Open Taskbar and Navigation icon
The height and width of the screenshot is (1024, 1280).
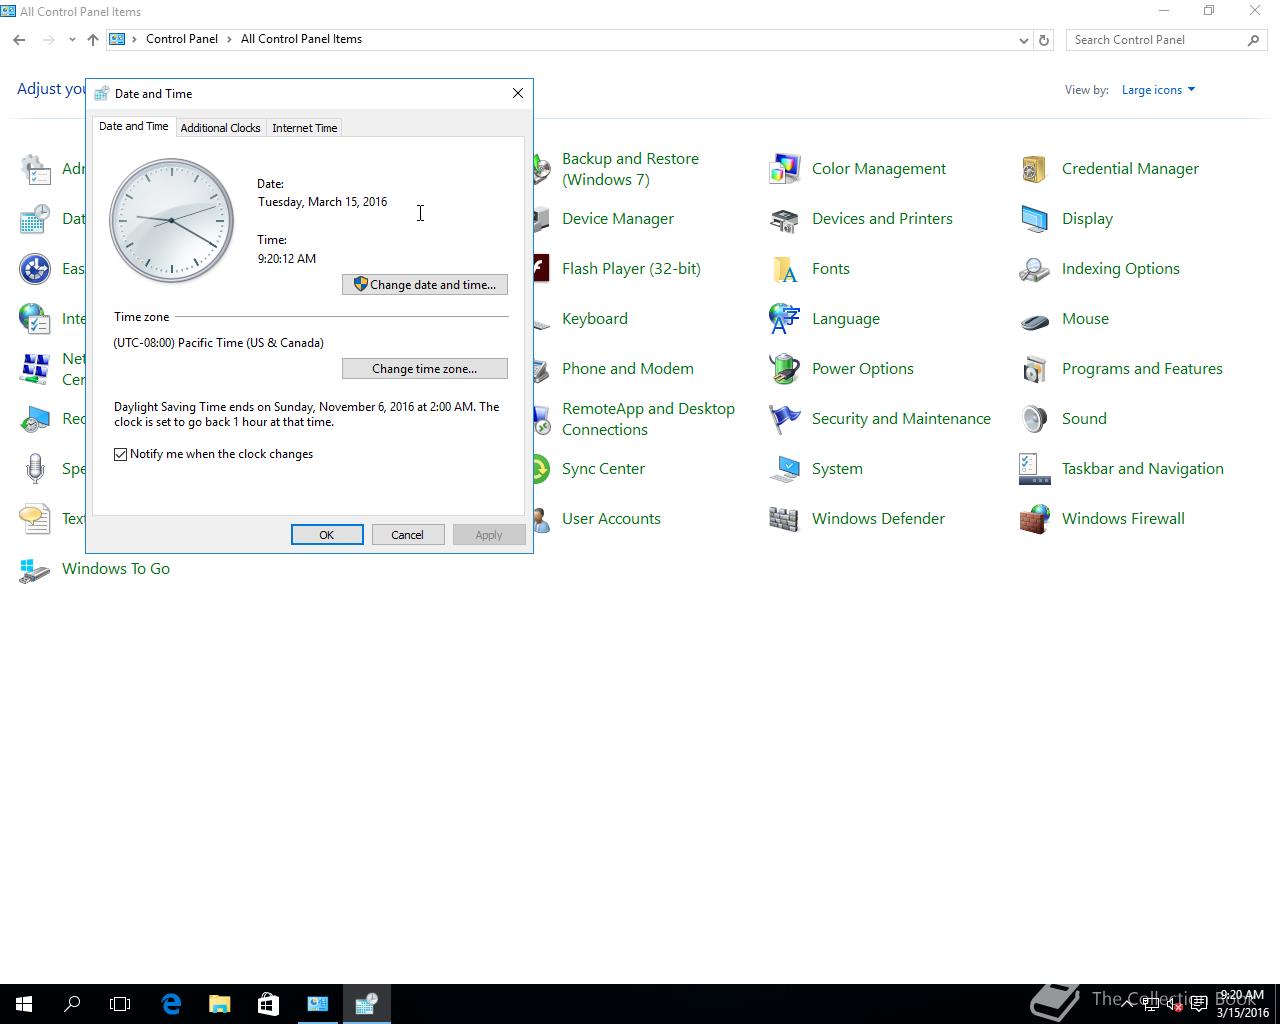[1034, 469]
